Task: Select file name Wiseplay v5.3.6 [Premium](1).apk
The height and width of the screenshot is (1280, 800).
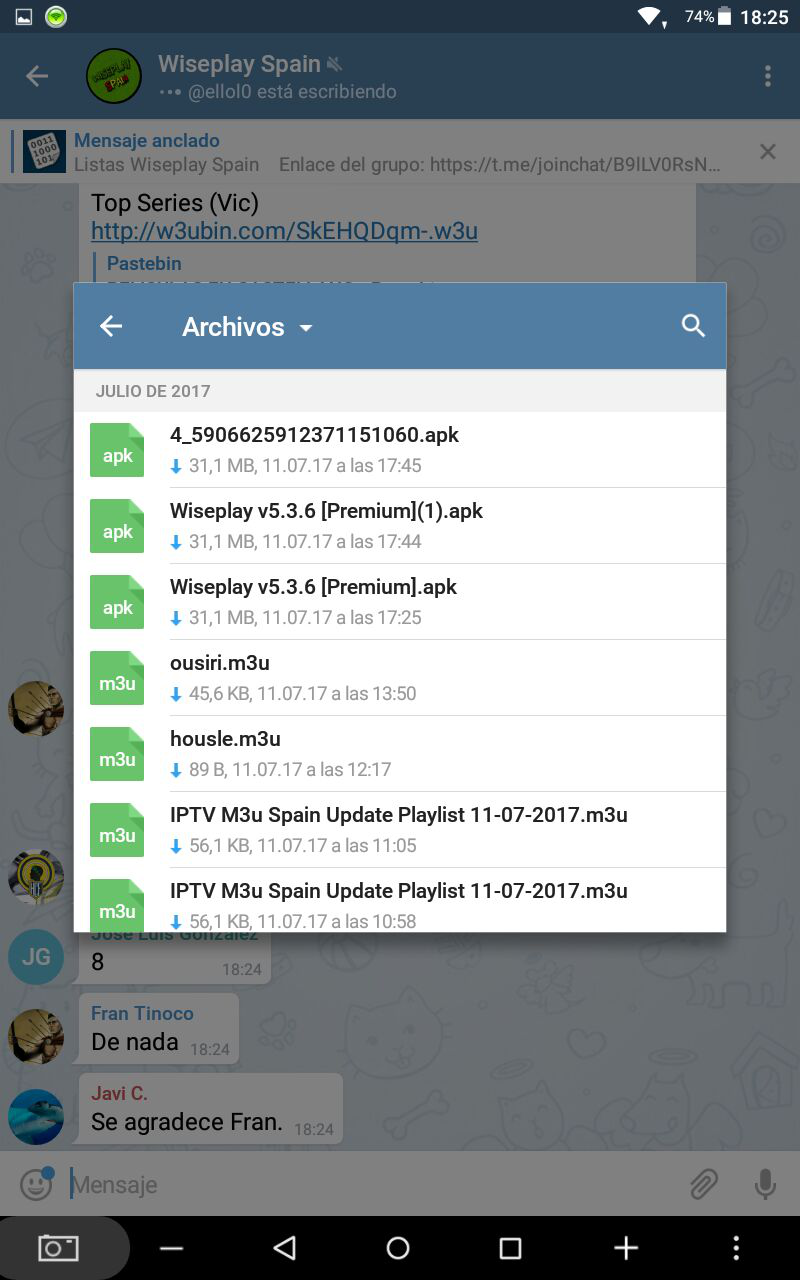Action: [326, 511]
